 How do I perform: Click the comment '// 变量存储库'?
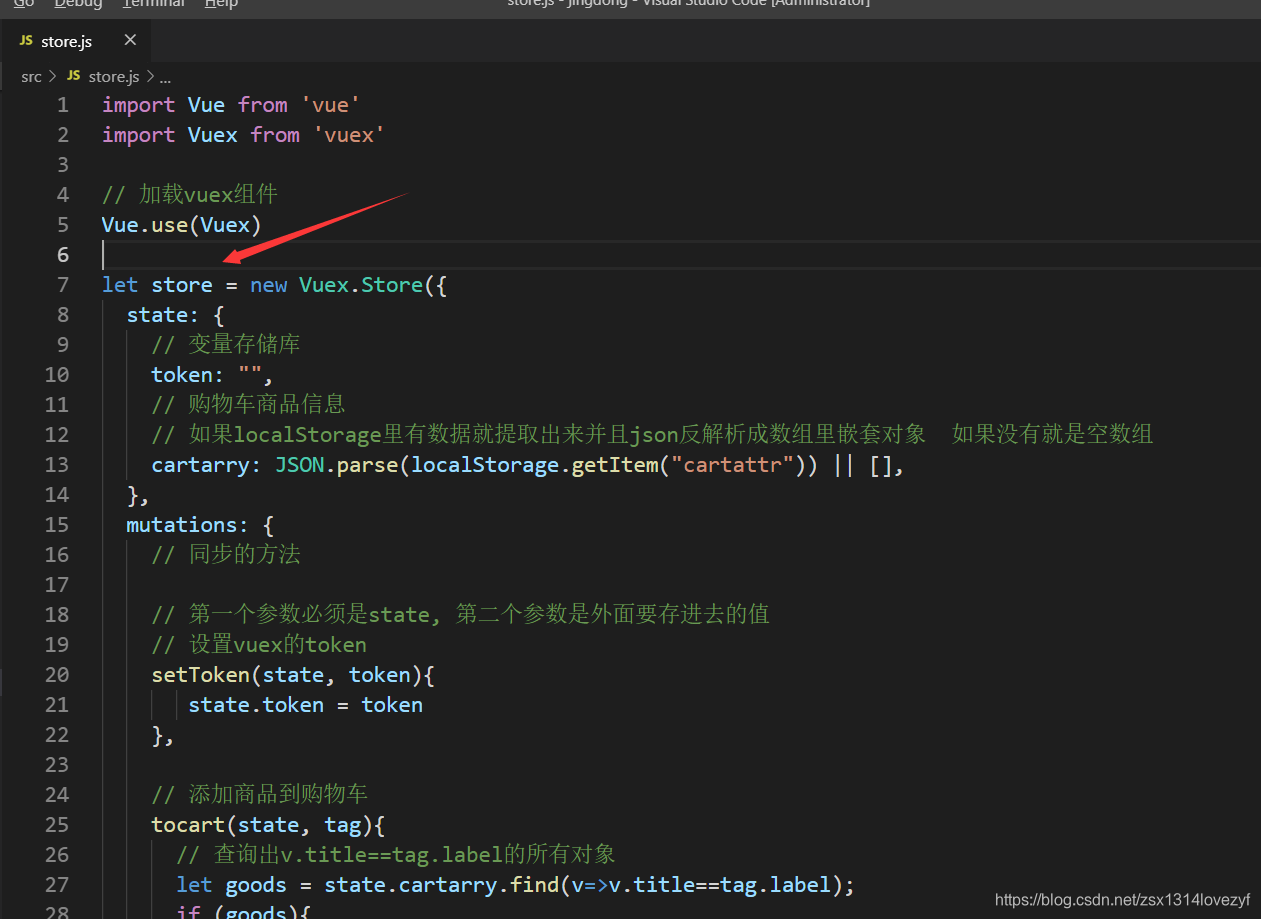click(x=226, y=345)
